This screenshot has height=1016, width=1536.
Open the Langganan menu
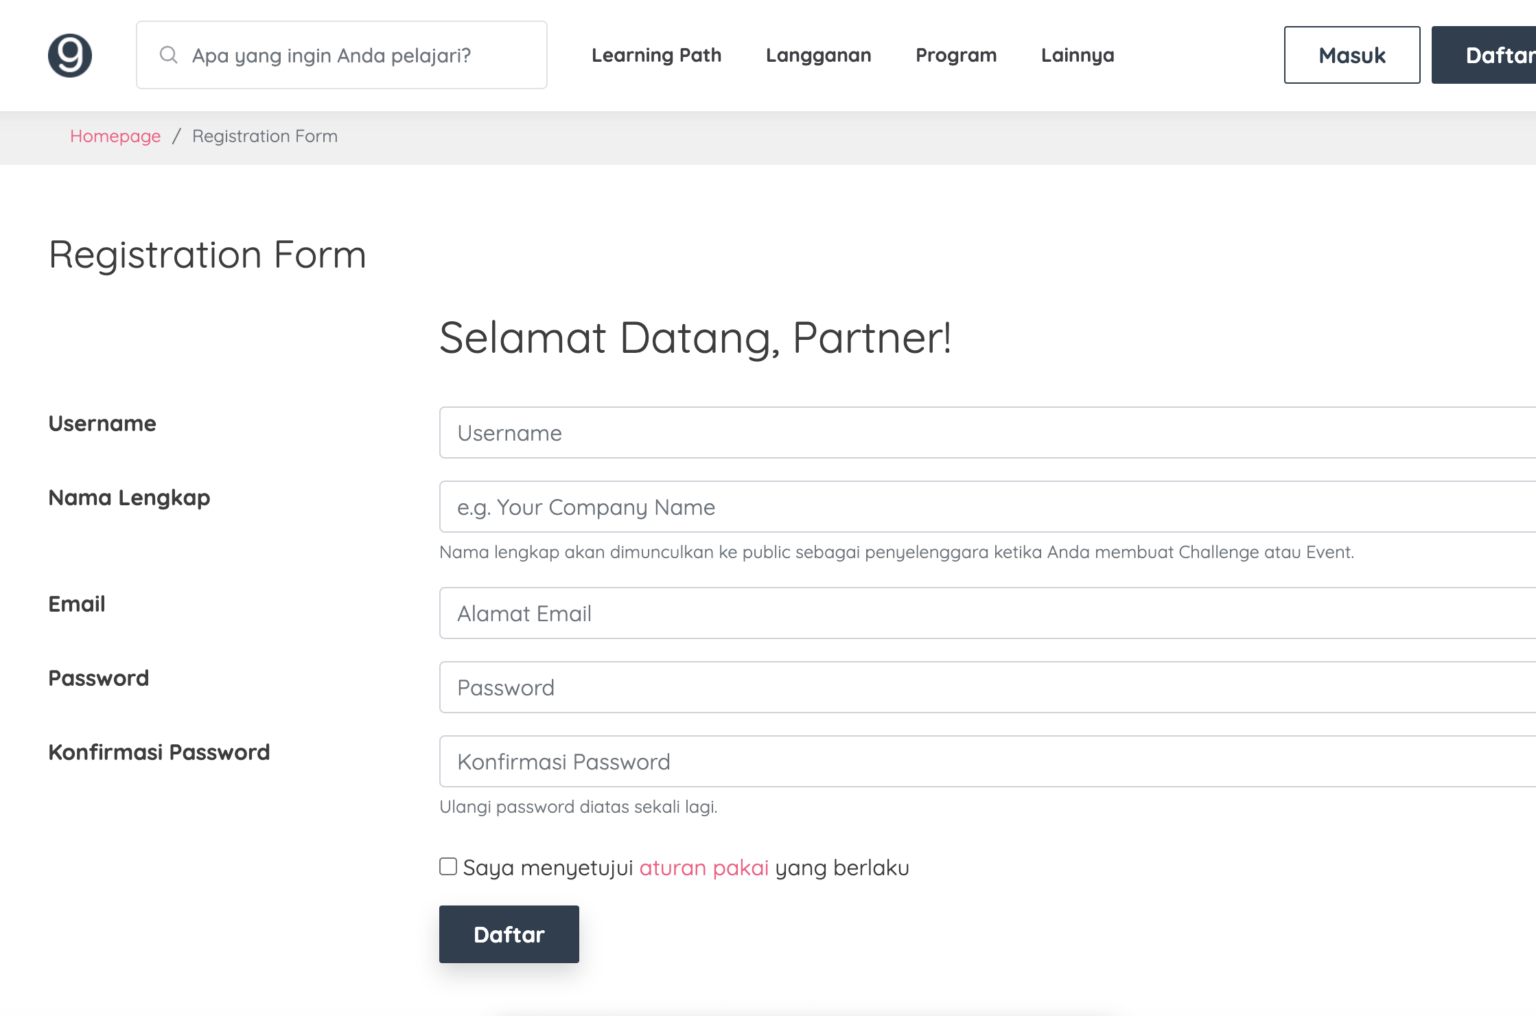818,55
